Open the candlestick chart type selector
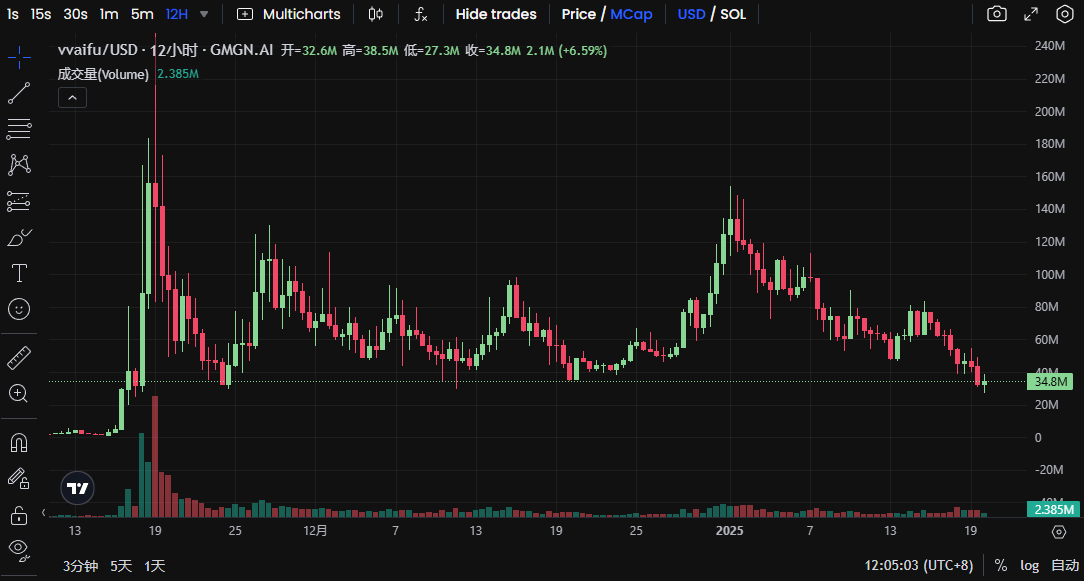This screenshot has height=581, width=1084. [x=375, y=14]
